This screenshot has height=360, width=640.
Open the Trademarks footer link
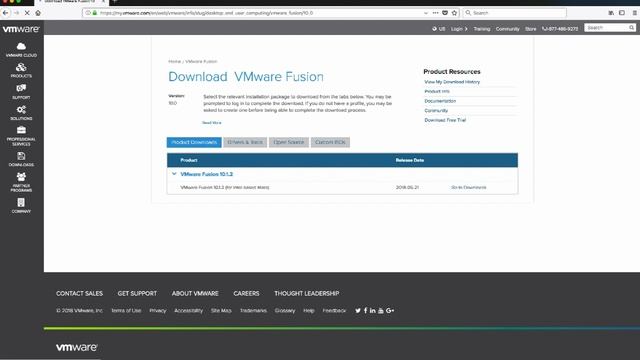pyautogui.click(x=253, y=311)
